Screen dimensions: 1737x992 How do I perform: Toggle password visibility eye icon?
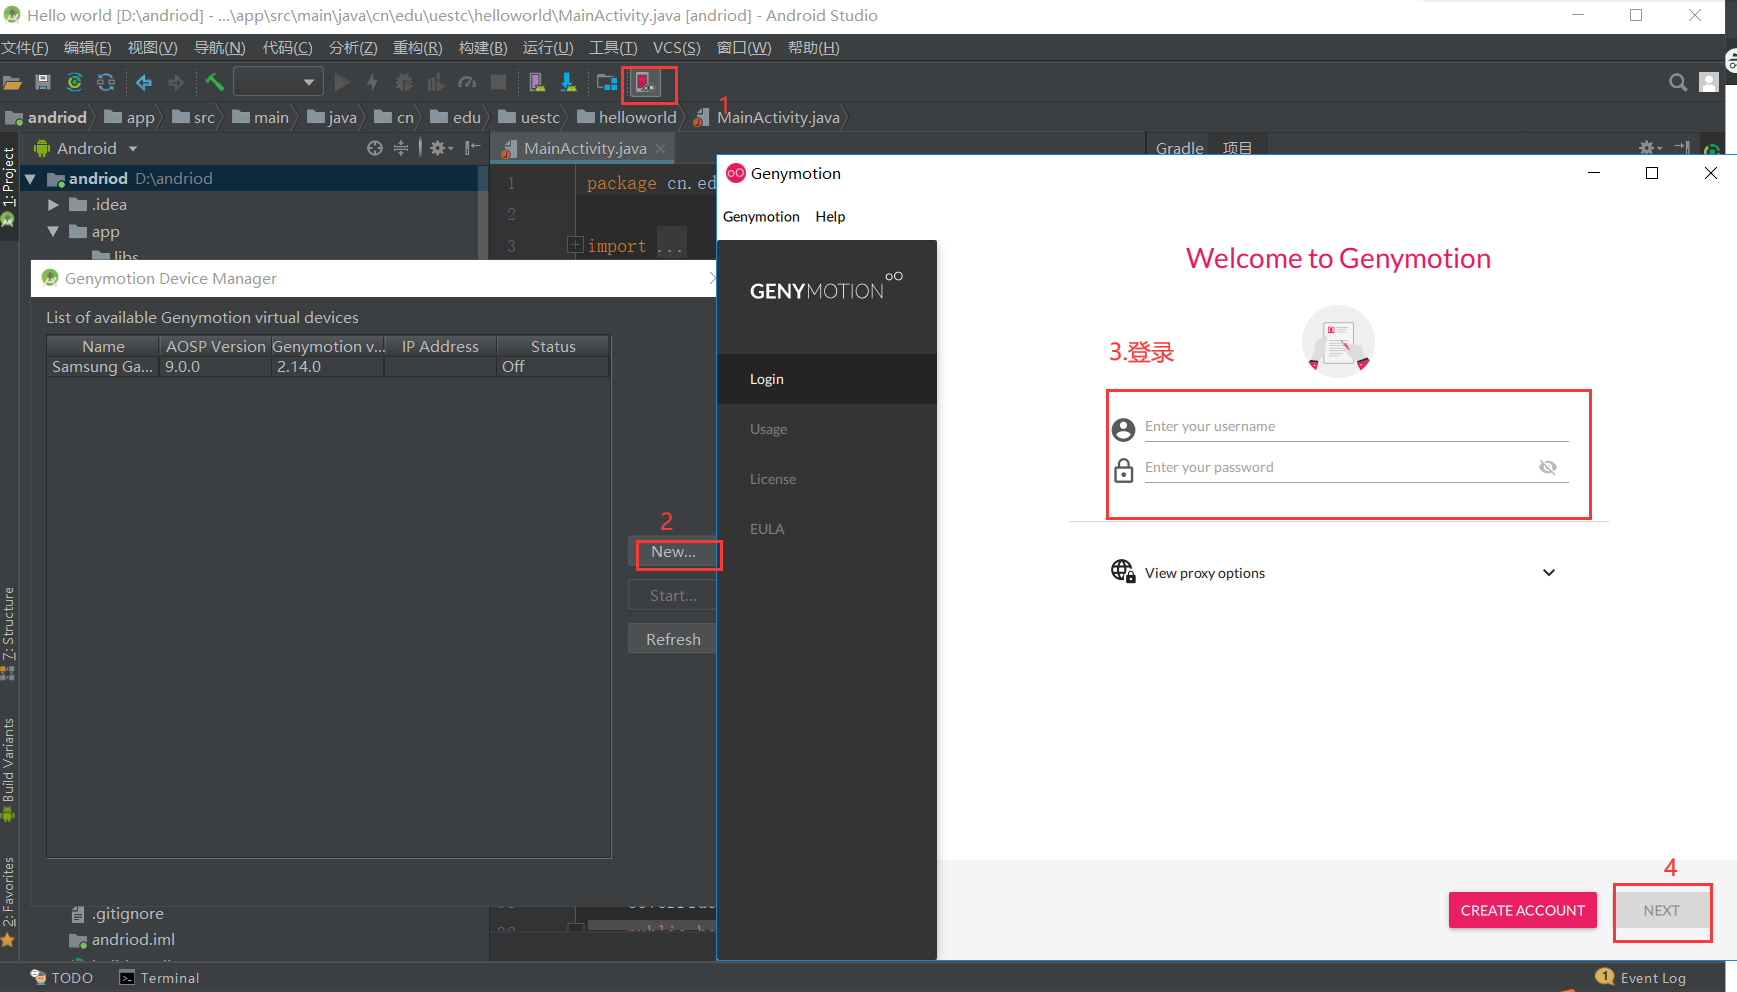(1548, 467)
